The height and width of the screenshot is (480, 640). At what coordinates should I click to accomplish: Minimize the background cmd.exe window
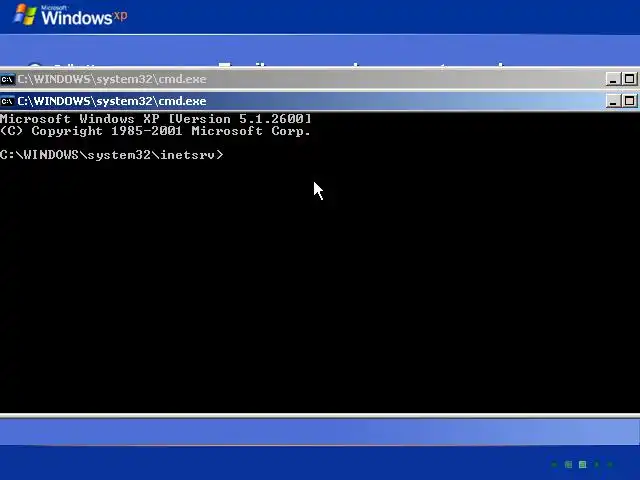pos(613,79)
